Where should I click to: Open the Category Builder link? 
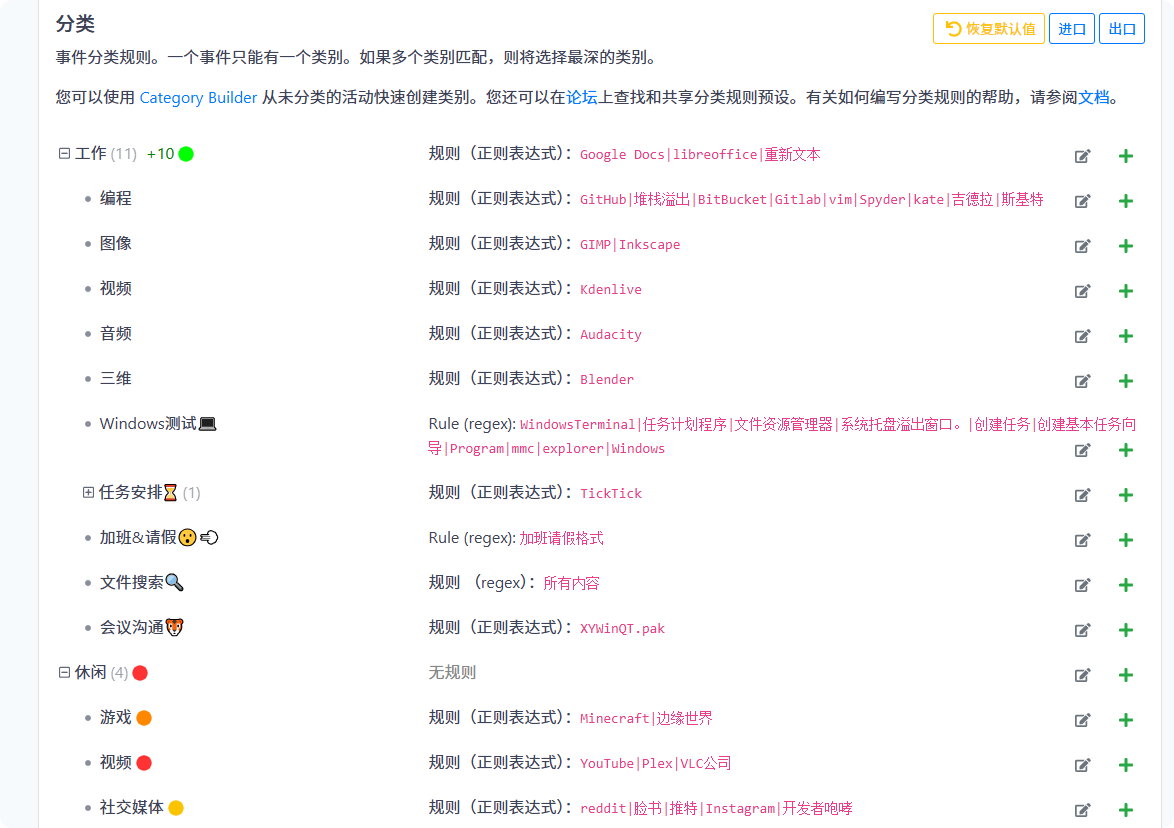[198, 97]
